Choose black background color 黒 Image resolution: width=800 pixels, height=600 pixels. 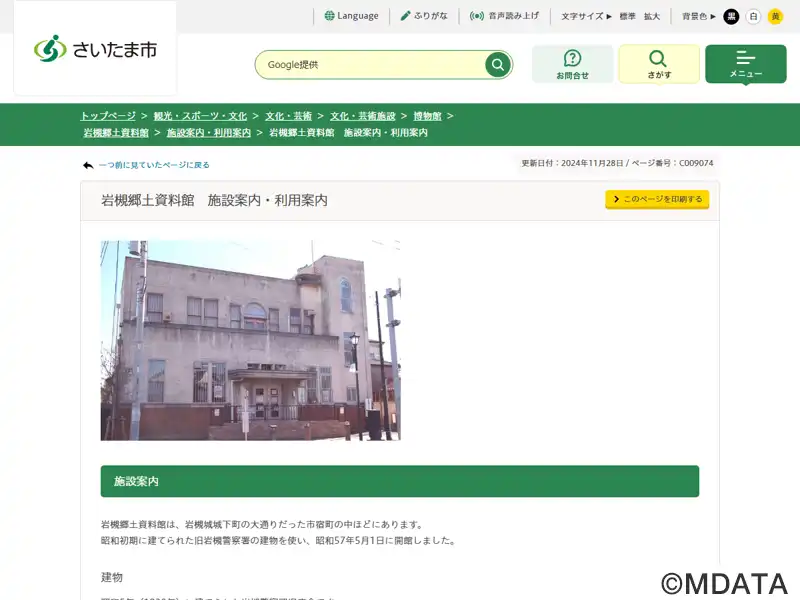coord(731,16)
